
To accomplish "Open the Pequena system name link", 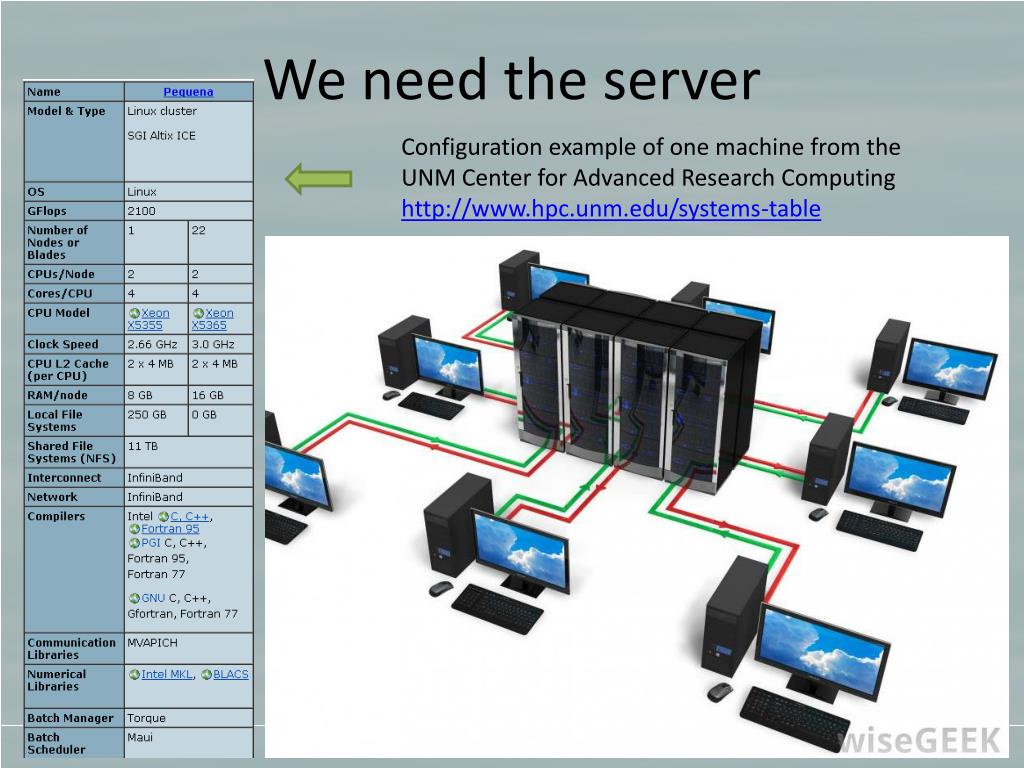I will [x=188, y=92].
